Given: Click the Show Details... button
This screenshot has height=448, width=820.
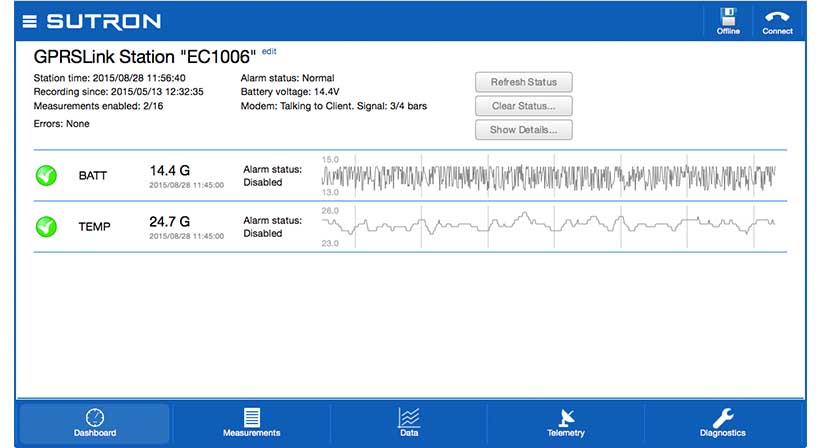Looking at the screenshot, I should click(x=523, y=130).
